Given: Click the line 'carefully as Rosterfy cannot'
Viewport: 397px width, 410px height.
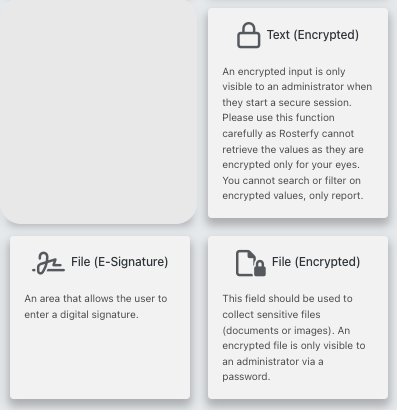Looking at the screenshot, I should 288,133.
